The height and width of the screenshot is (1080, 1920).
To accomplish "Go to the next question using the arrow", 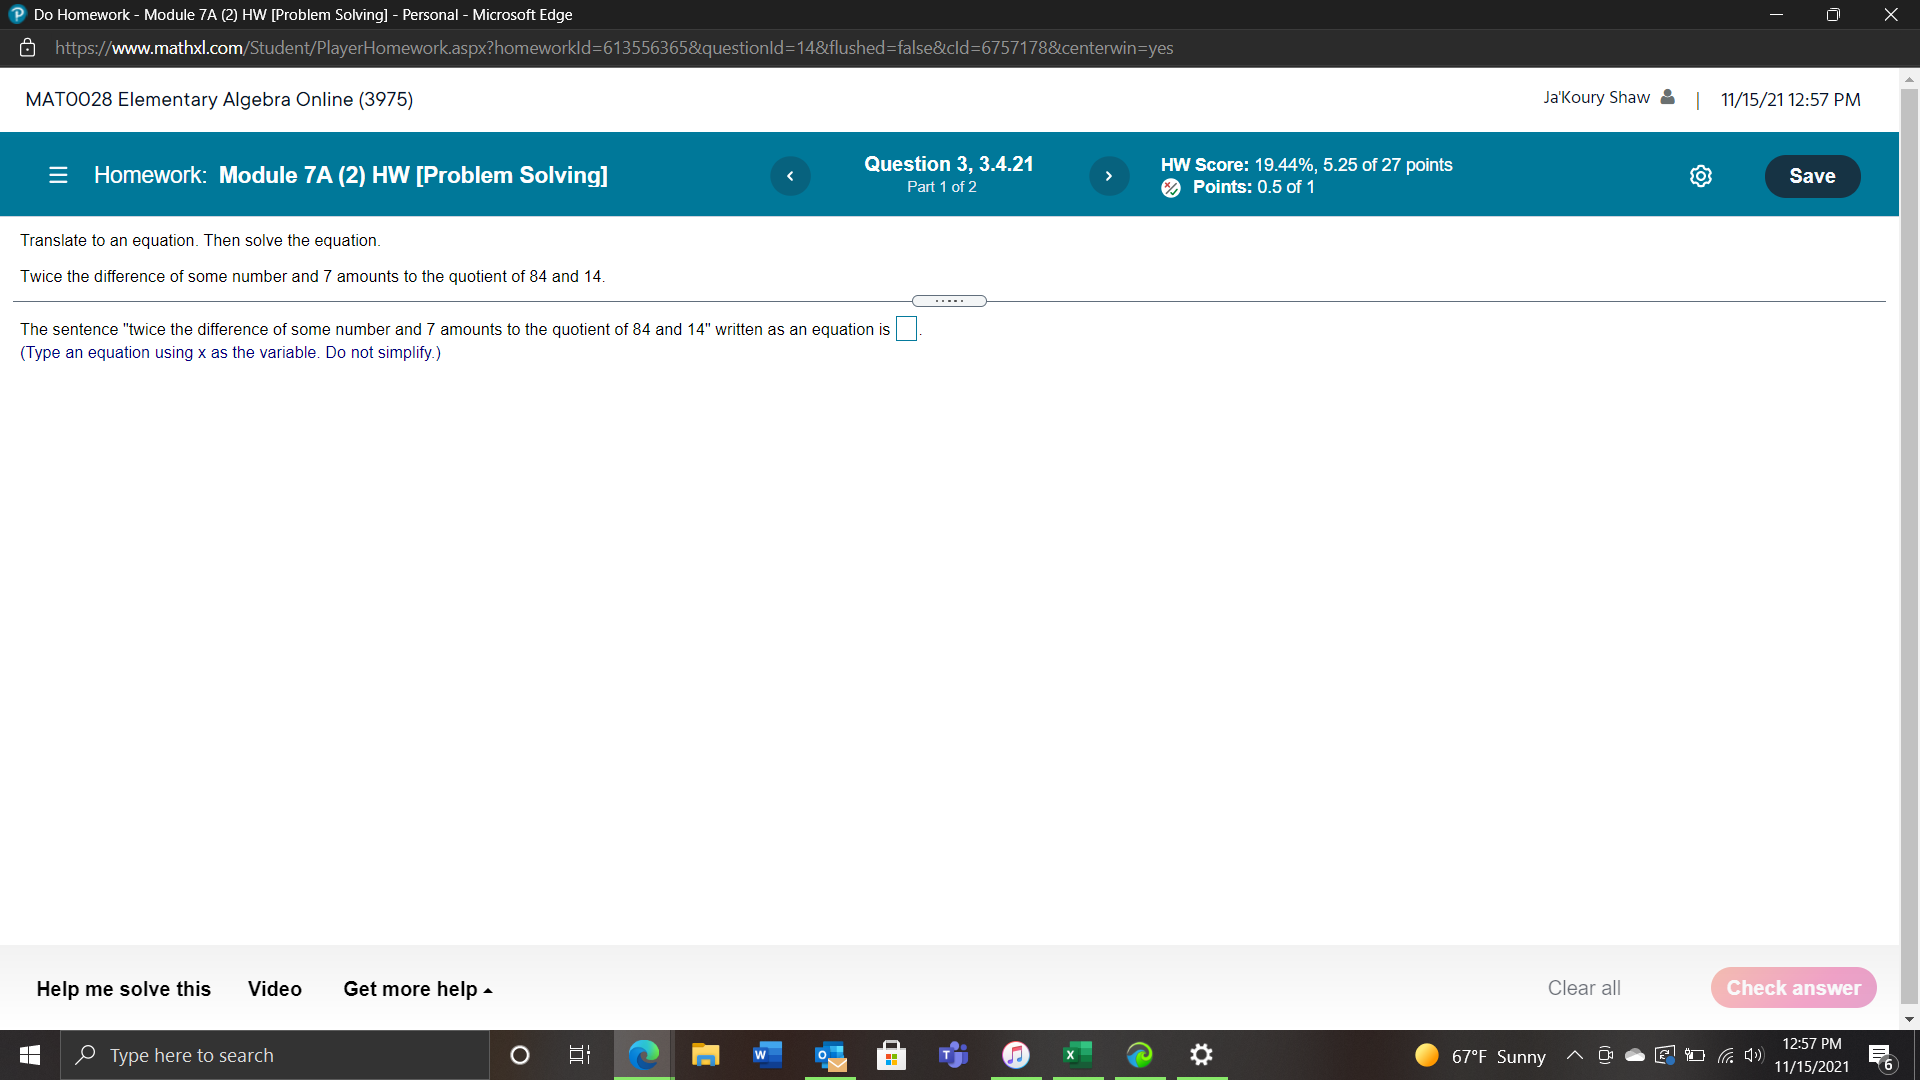I will (1108, 175).
